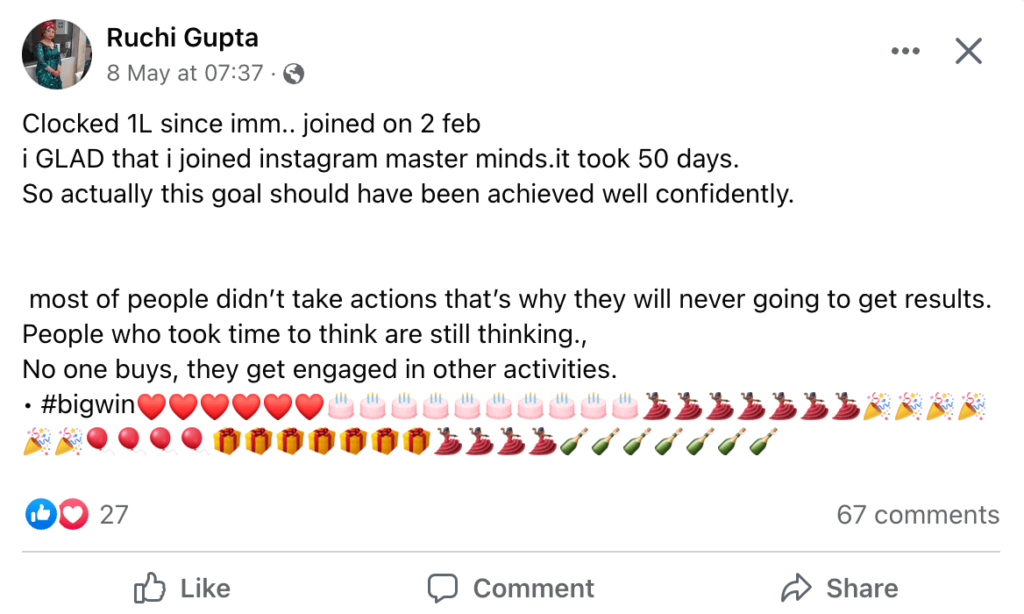Close the post with the X icon

click(968, 51)
